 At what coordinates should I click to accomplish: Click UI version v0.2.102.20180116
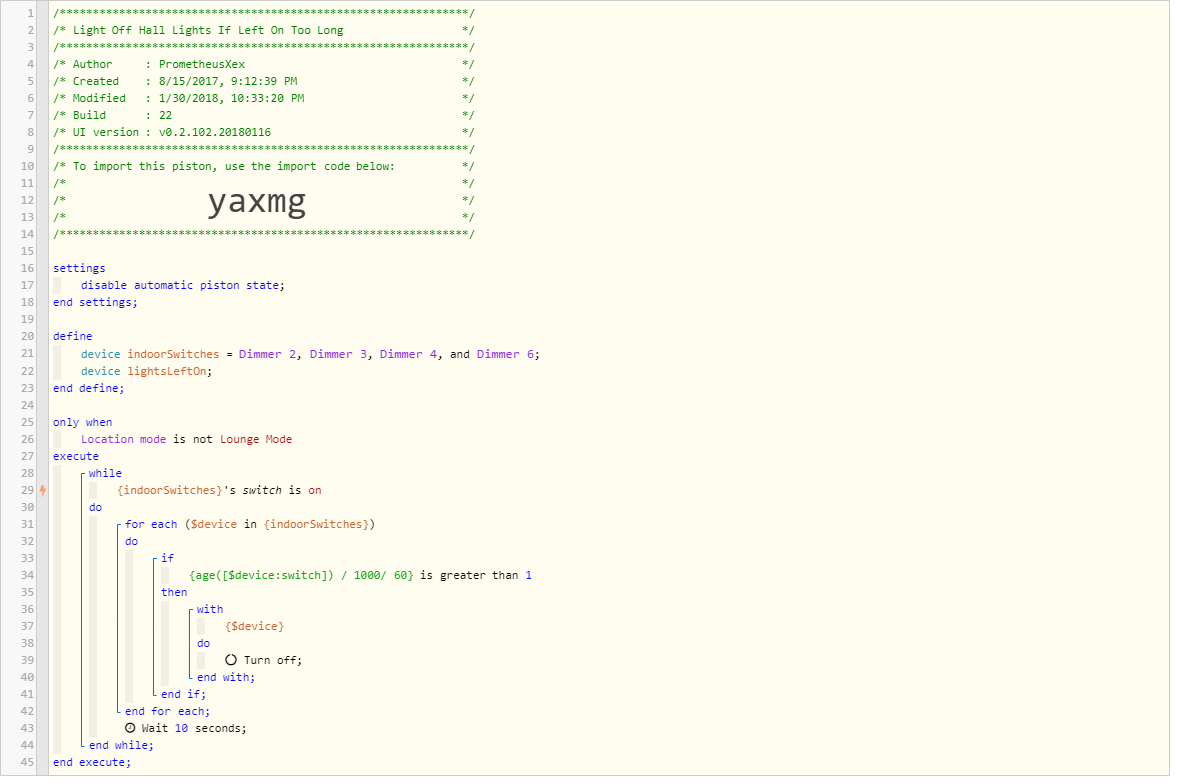[x=215, y=132]
